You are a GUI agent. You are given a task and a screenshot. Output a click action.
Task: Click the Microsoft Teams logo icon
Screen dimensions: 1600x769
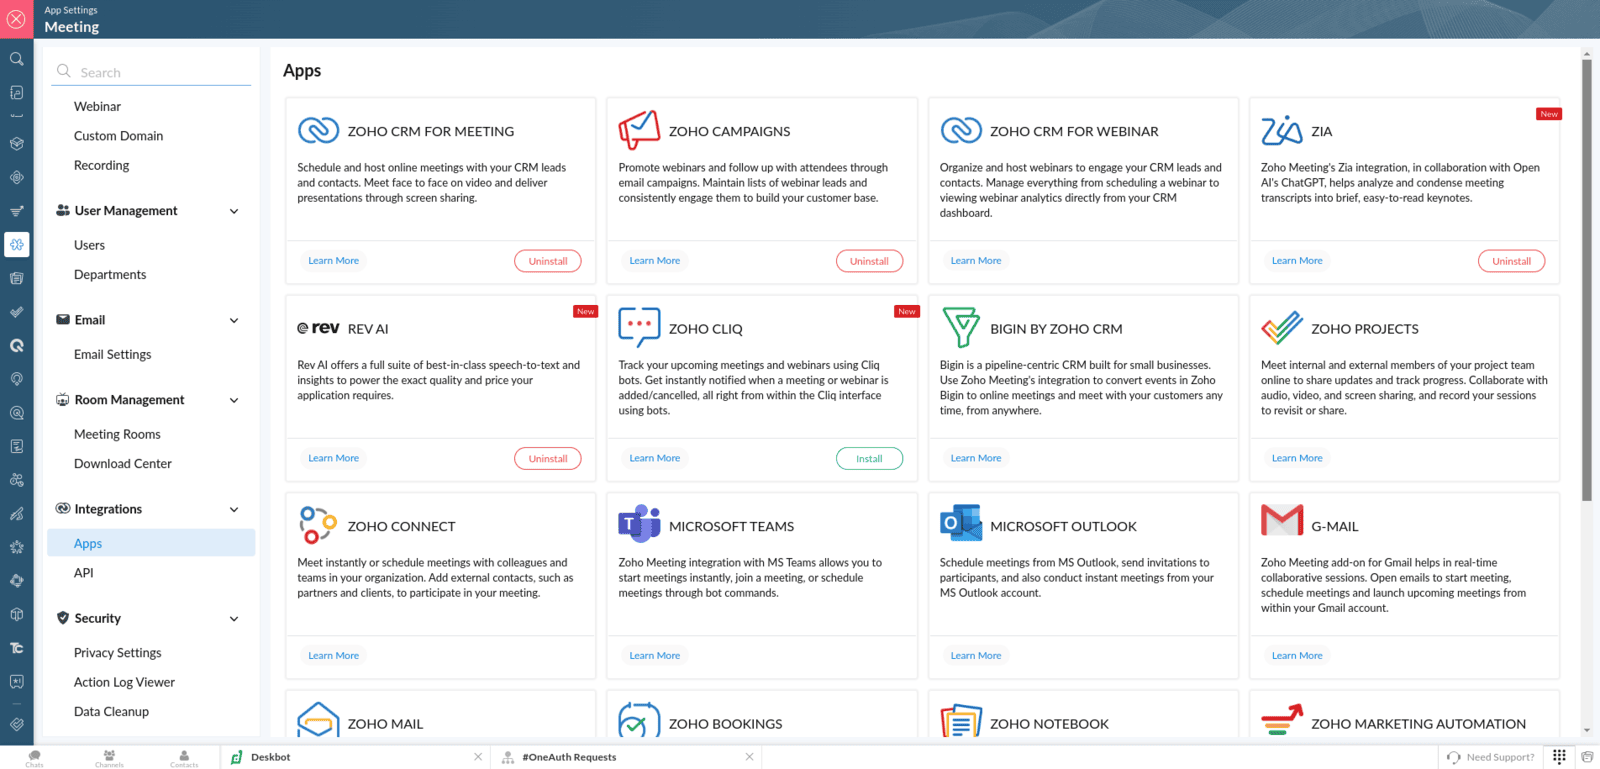[639, 524]
